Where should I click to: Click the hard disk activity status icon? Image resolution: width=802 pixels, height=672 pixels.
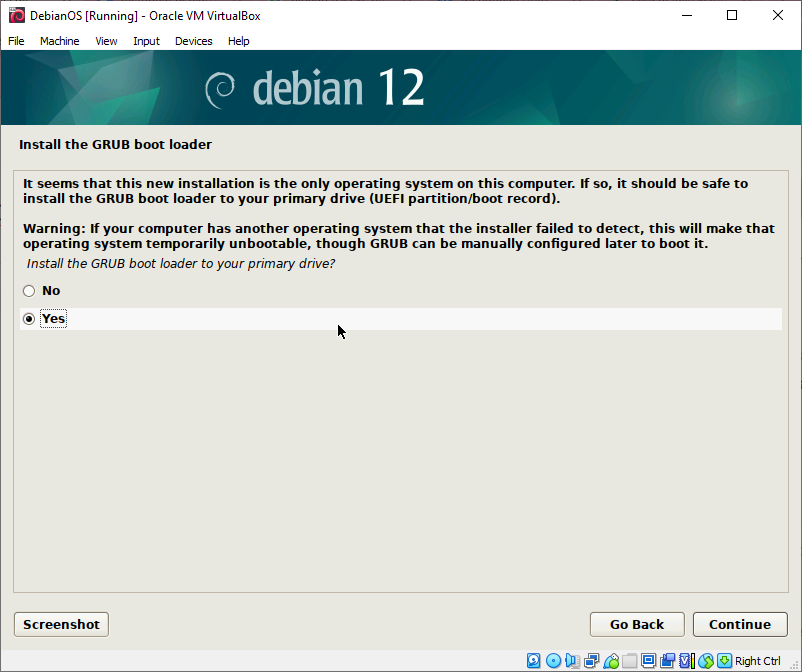(x=533, y=661)
